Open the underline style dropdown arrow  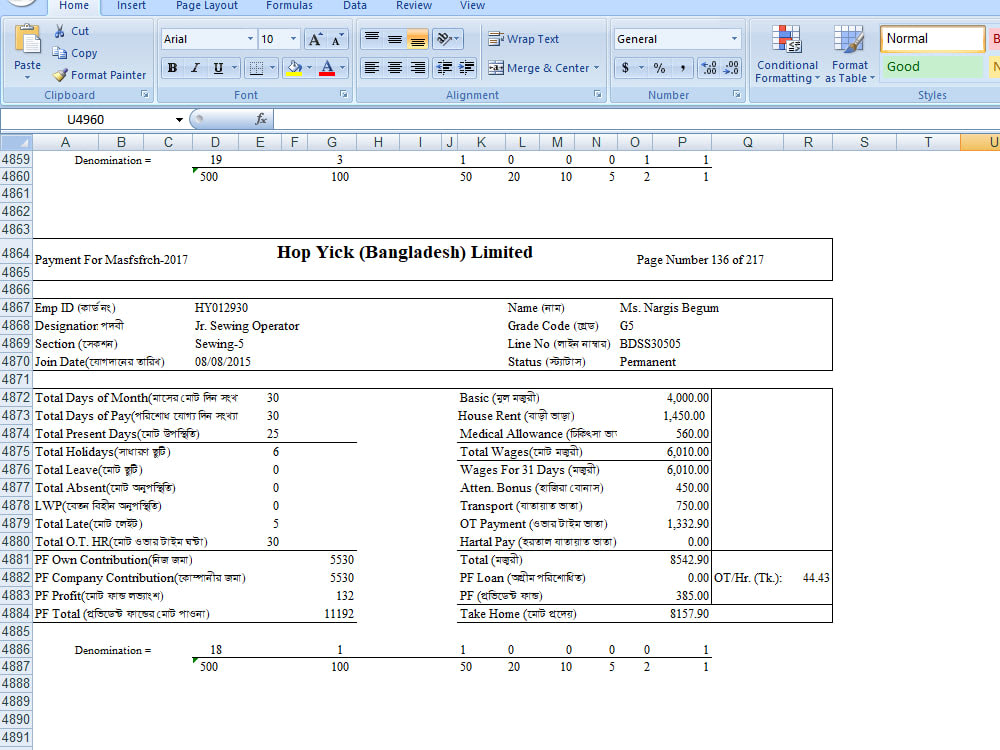(235, 68)
